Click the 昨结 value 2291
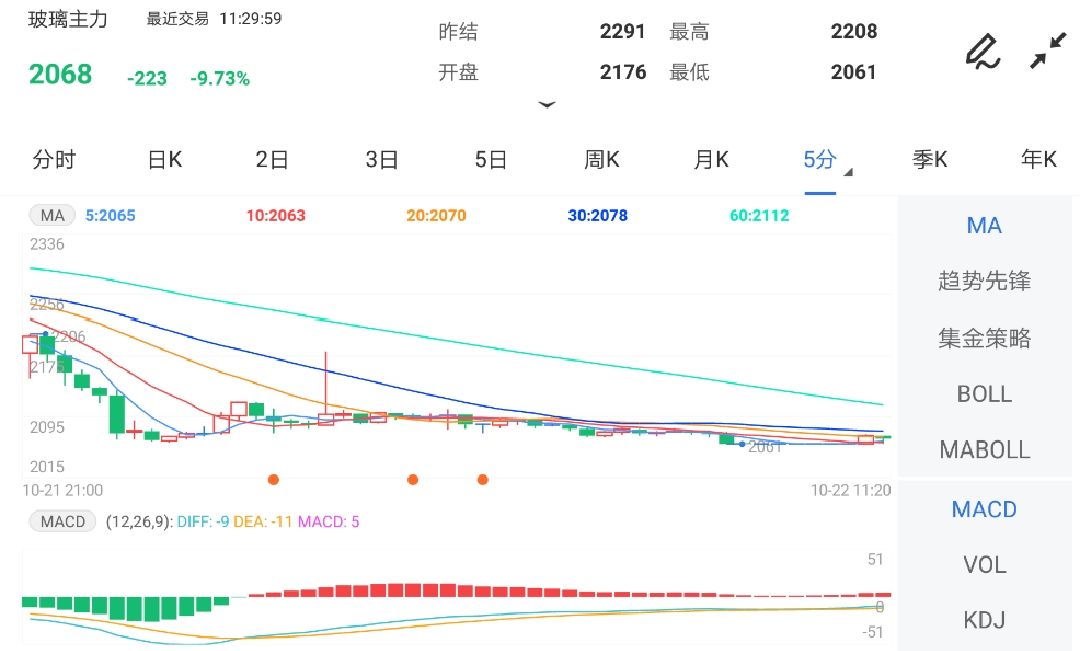This screenshot has width=1080, height=651. pyautogui.click(x=622, y=31)
